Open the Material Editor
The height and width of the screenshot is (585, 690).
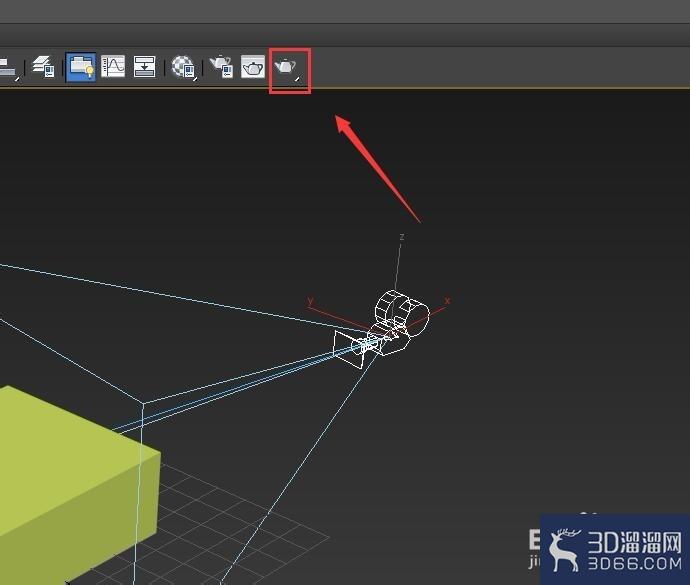pyautogui.click(x=183, y=67)
